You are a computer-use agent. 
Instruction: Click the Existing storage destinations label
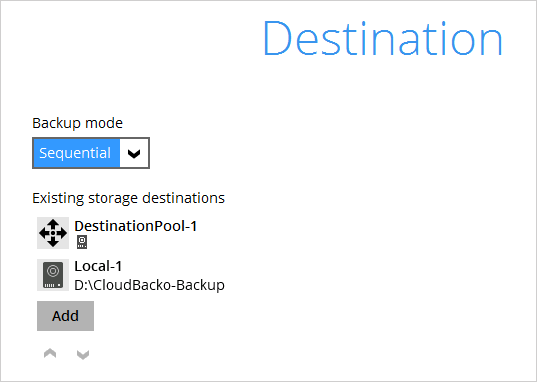click(128, 198)
